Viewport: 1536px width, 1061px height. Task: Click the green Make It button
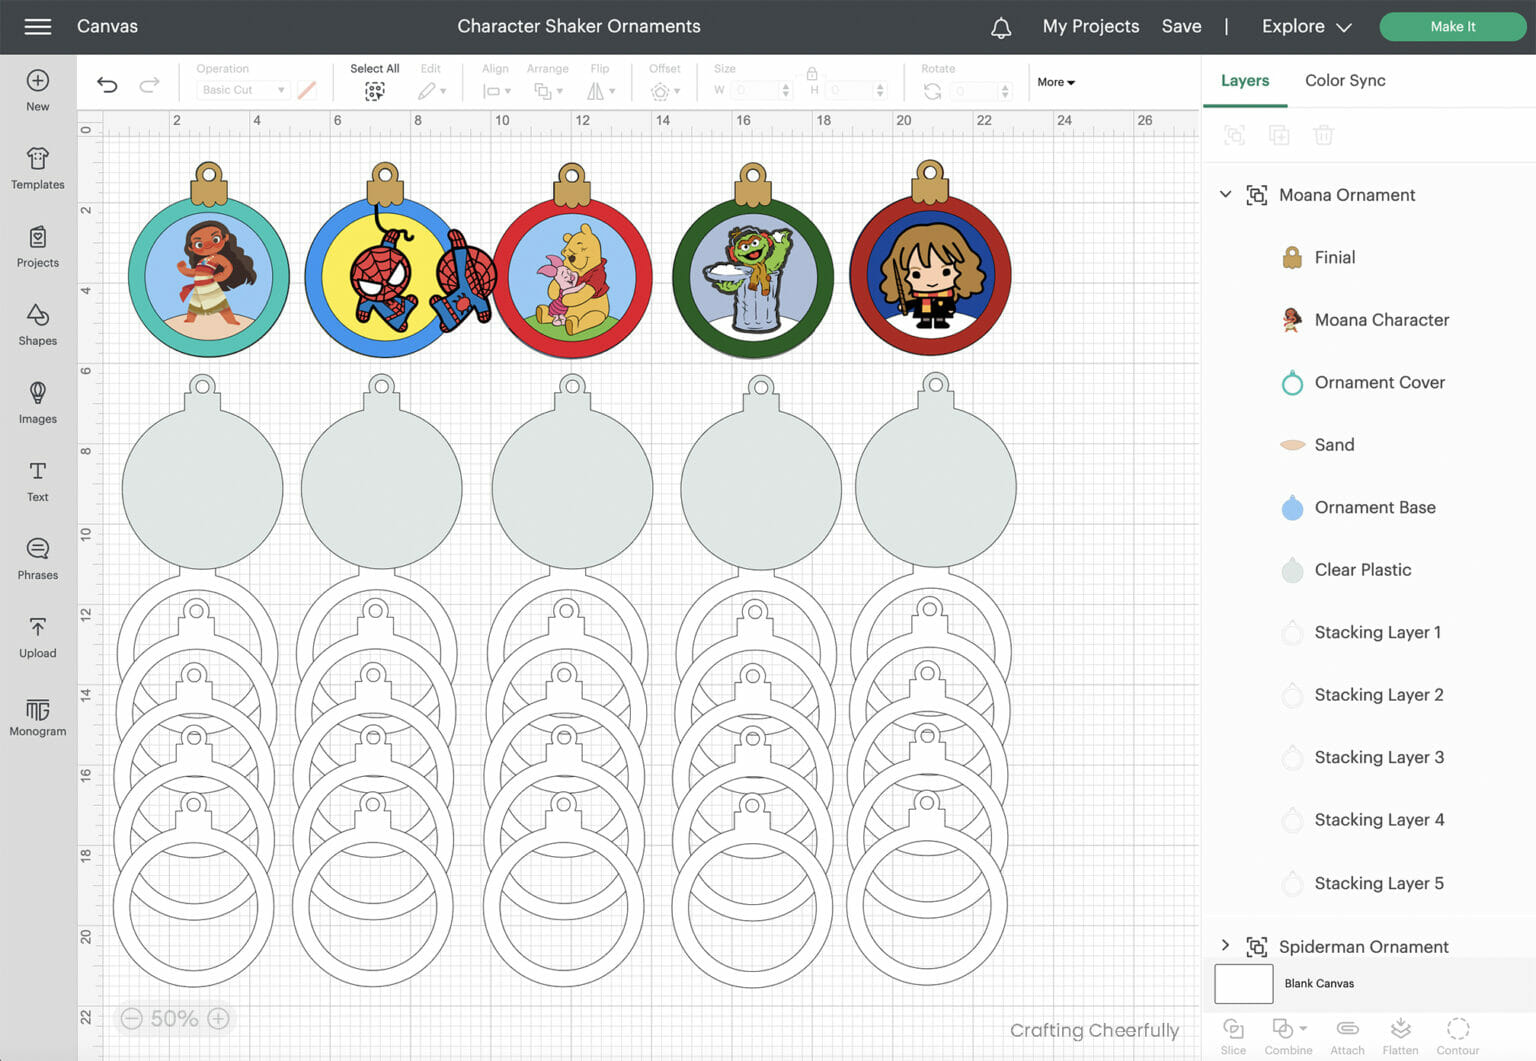tap(1452, 27)
